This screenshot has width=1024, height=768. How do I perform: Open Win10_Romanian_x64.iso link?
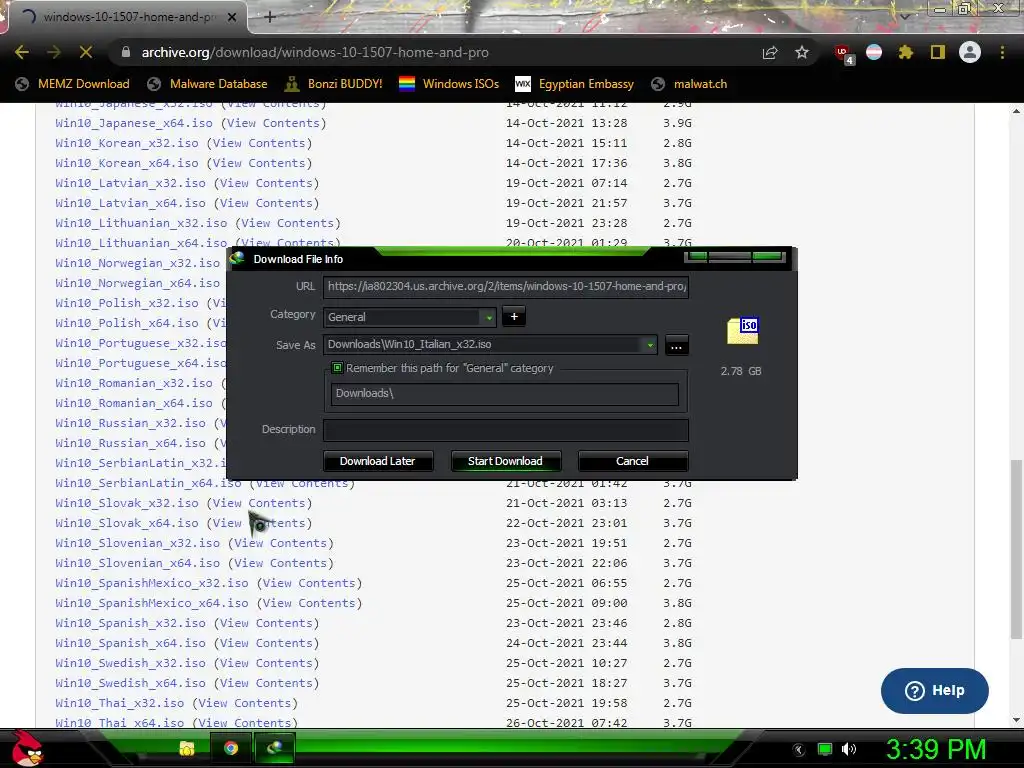pos(134,403)
